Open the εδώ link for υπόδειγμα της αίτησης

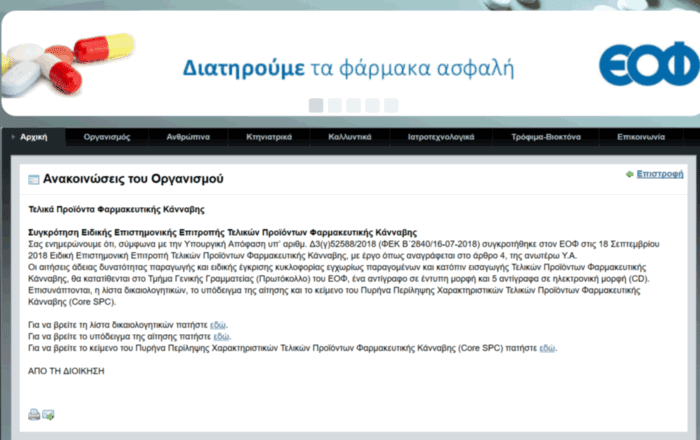[221, 336]
